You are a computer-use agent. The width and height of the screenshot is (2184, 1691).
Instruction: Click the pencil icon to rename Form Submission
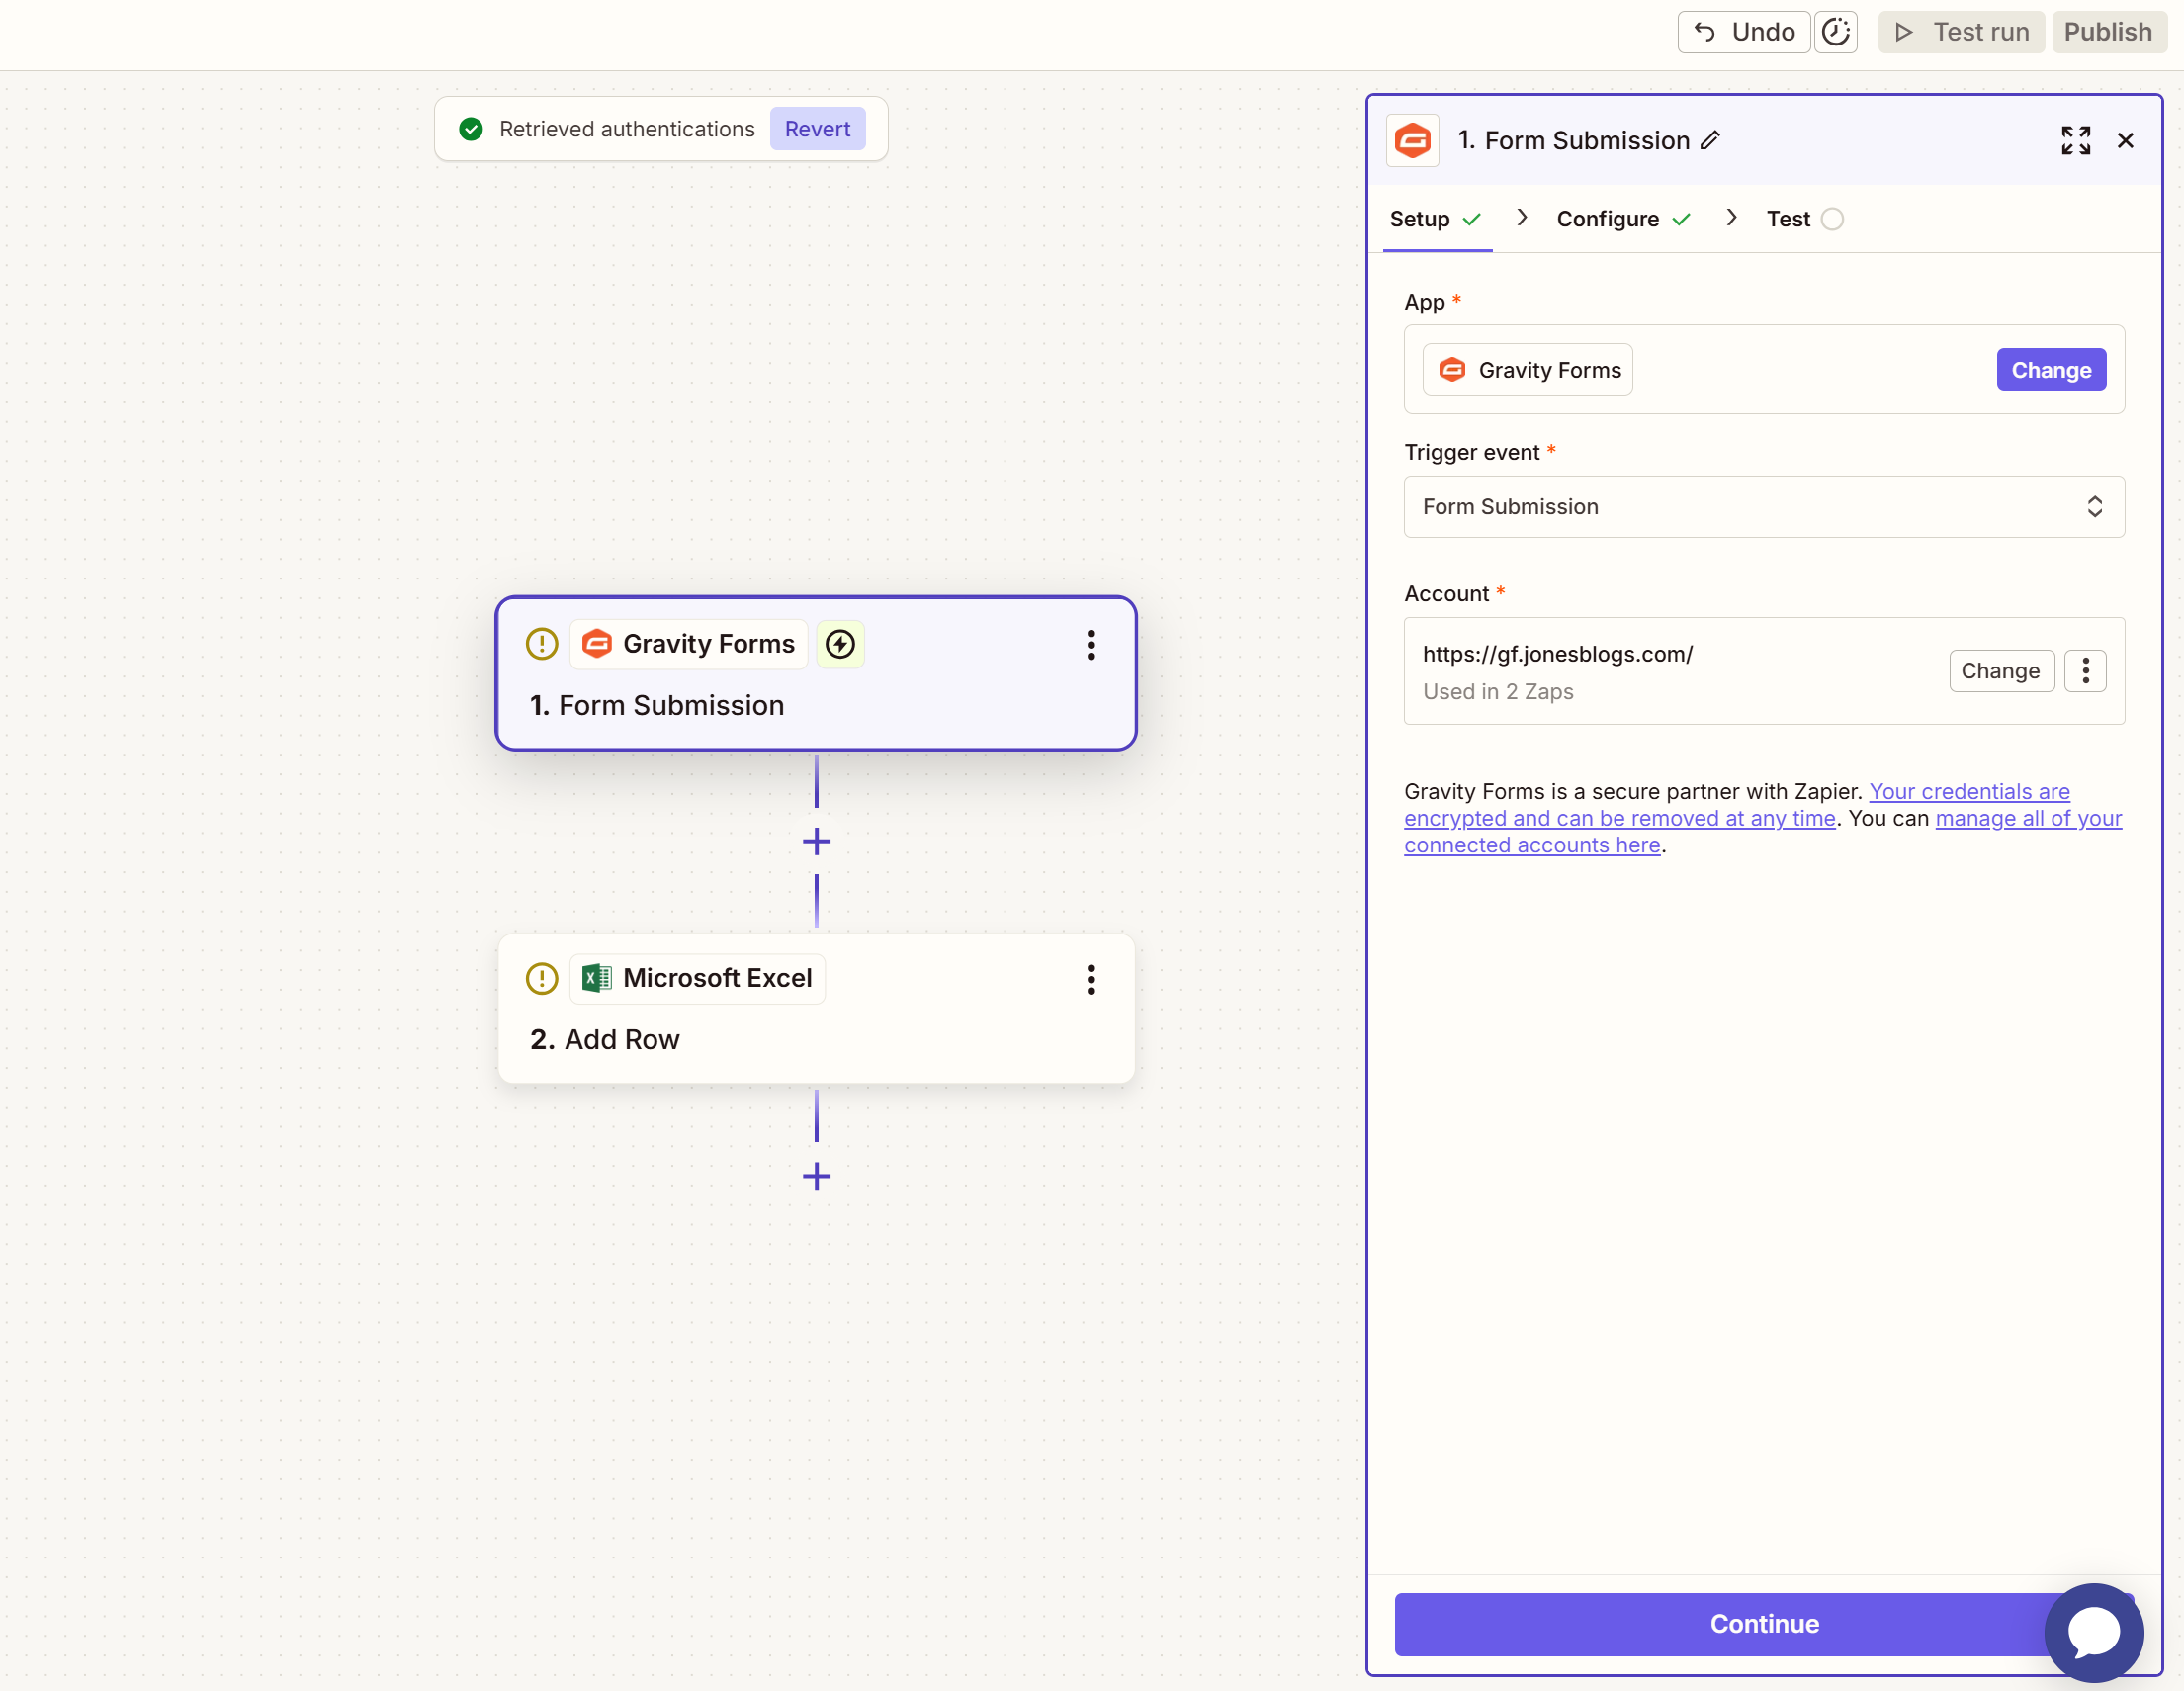[x=1712, y=140]
